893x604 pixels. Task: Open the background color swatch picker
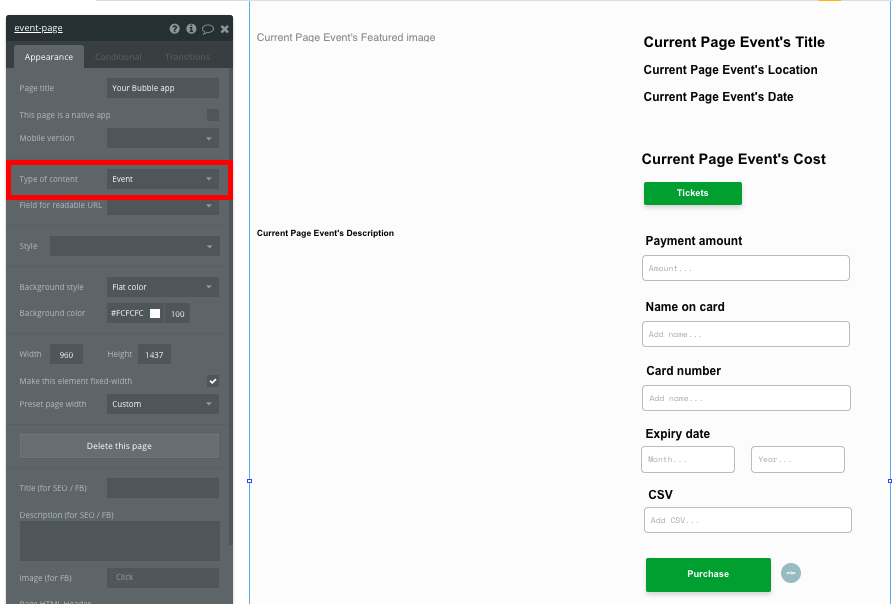coord(155,313)
